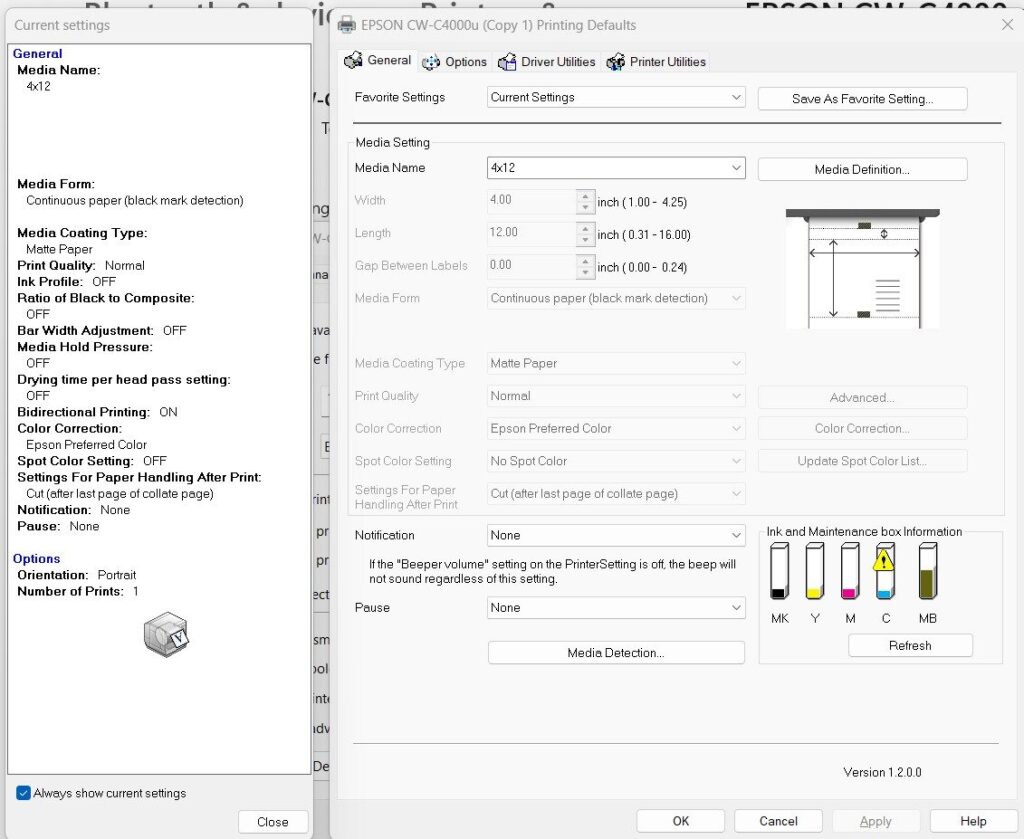The image size is (1024, 839).
Task: Go to the Printer Utilities tab
Action: (x=656, y=62)
